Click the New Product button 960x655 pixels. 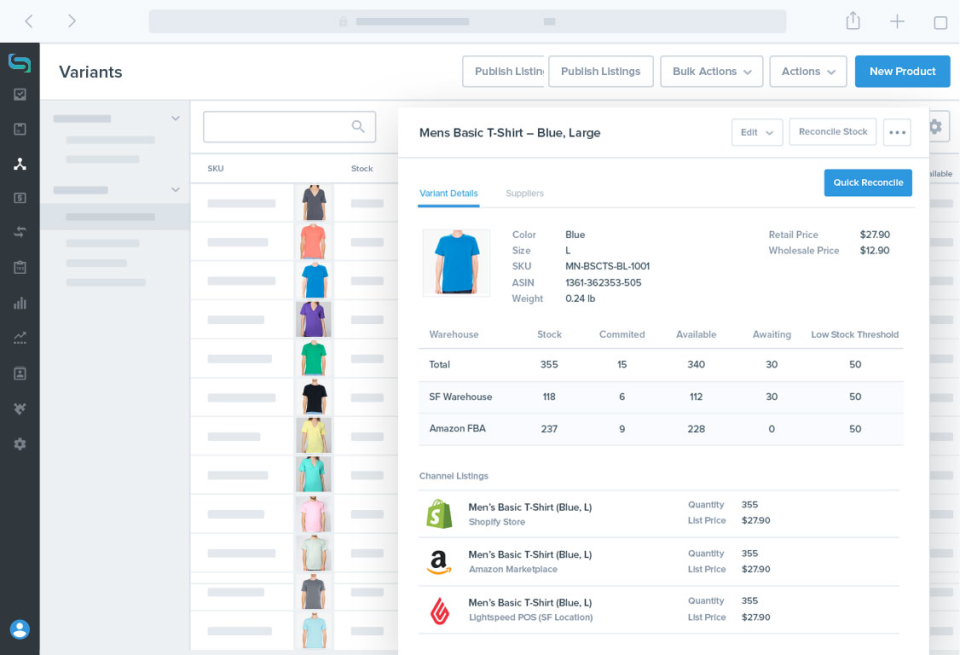tap(902, 71)
